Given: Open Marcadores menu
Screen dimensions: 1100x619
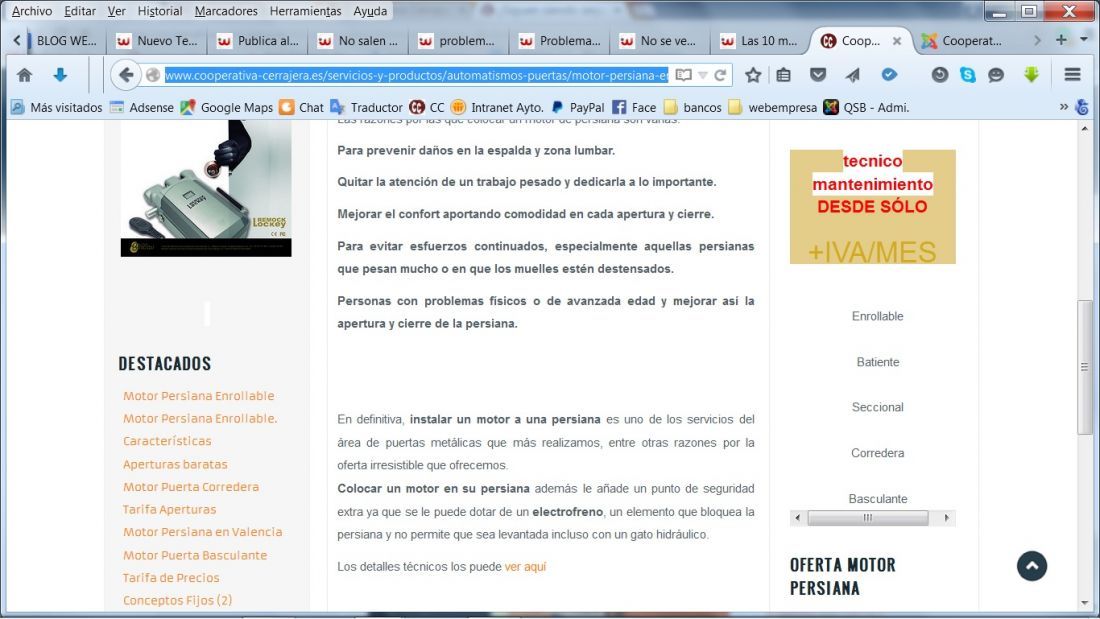Looking at the screenshot, I should (x=226, y=11).
